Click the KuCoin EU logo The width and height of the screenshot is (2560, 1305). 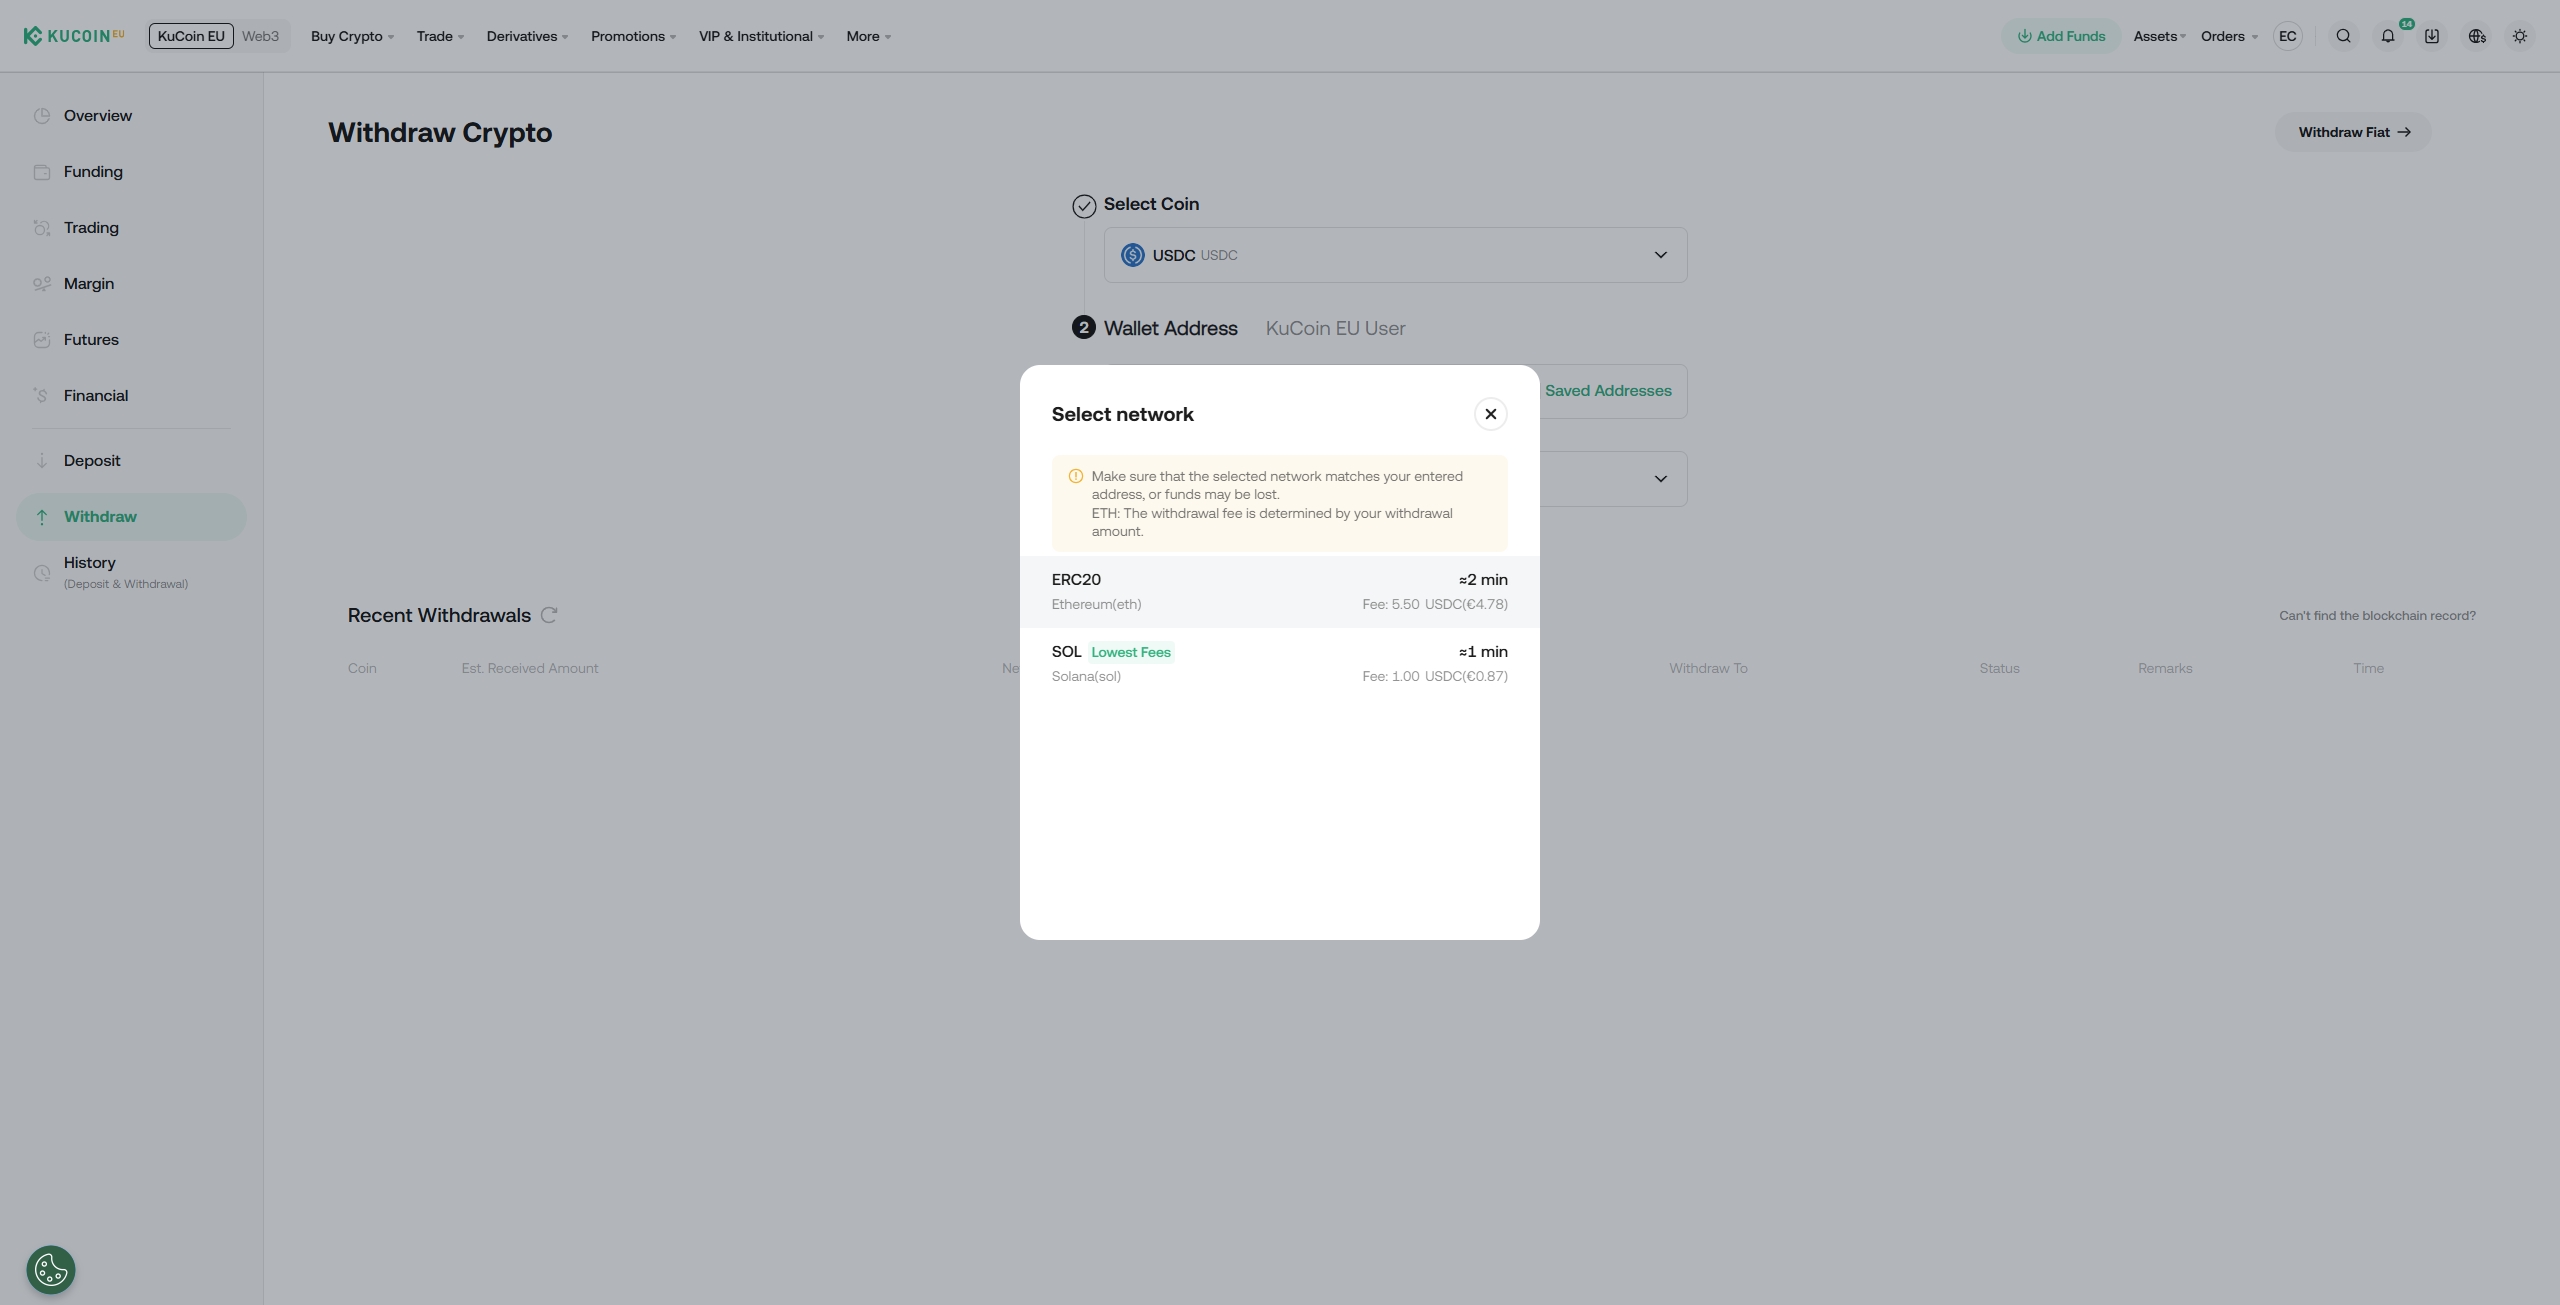click(x=74, y=36)
